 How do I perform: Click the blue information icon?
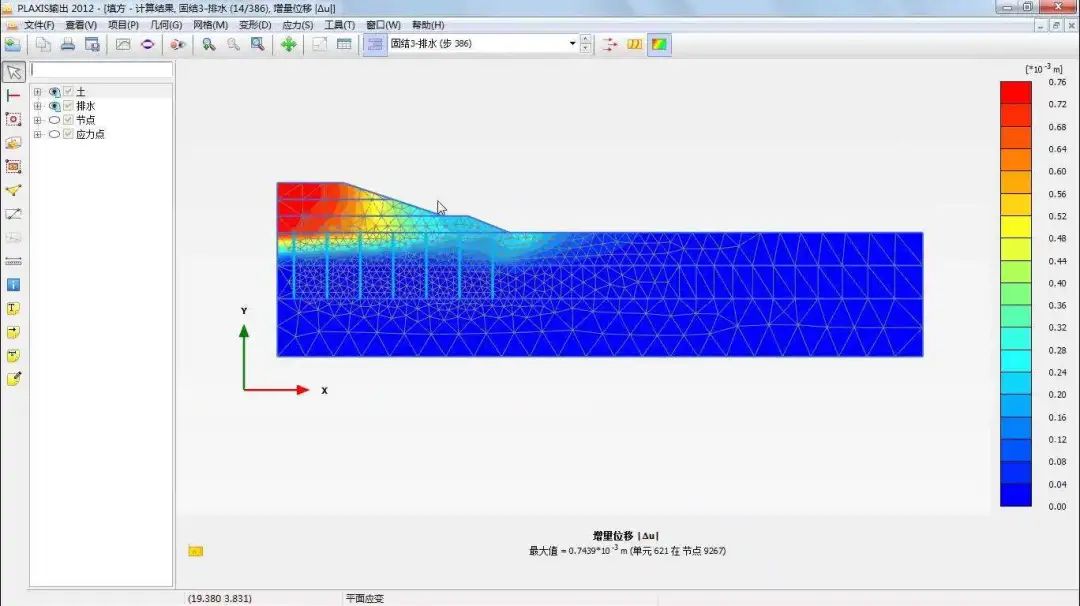pos(13,284)
